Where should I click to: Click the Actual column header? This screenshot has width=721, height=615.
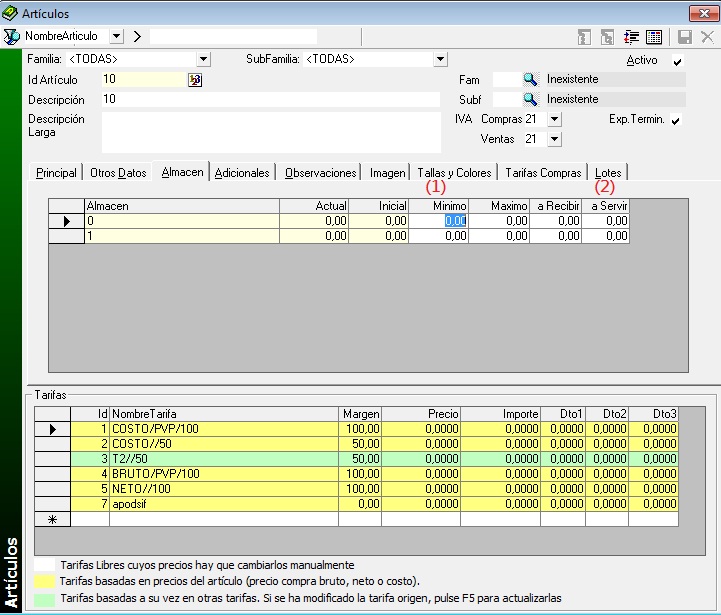(314, 206)
